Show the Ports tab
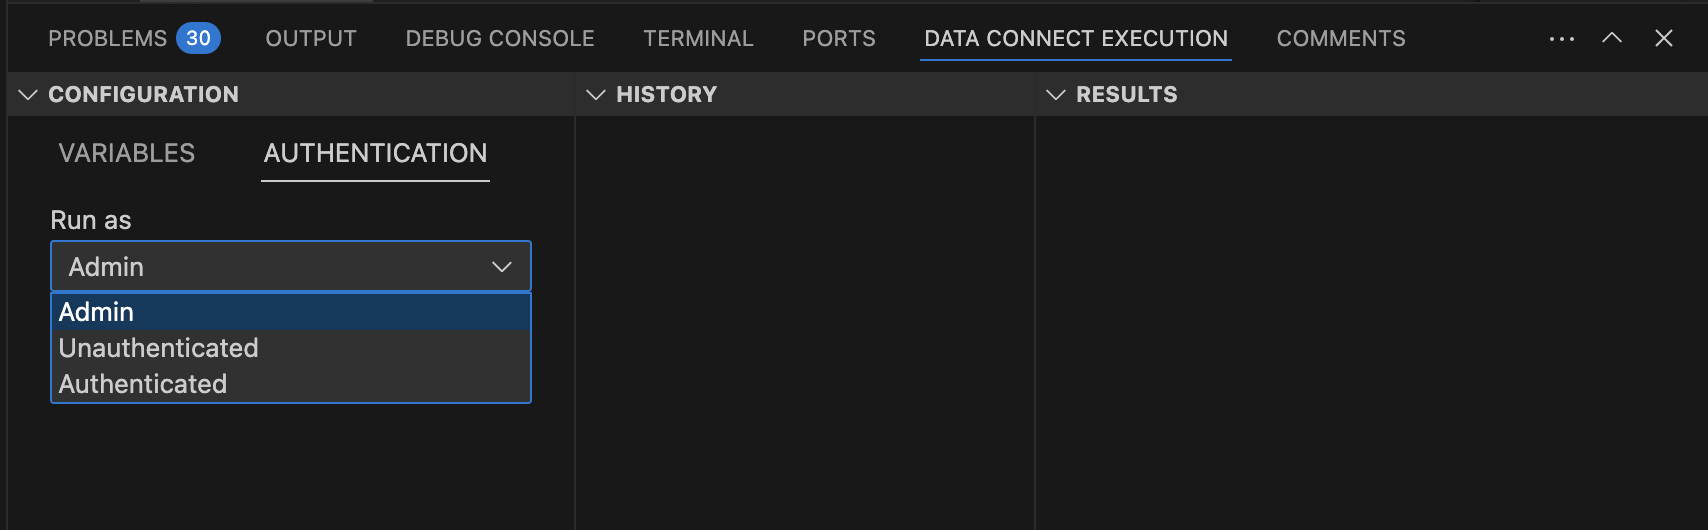The image size is (1708, 530). coord(839,38)
